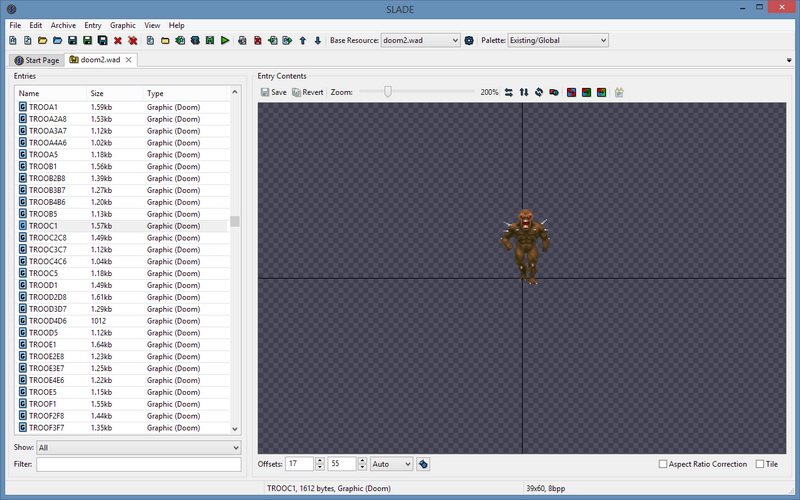Click the Move Entry Up arrow icon
Viewport: 800px width, 500px height.
(302, 41)
